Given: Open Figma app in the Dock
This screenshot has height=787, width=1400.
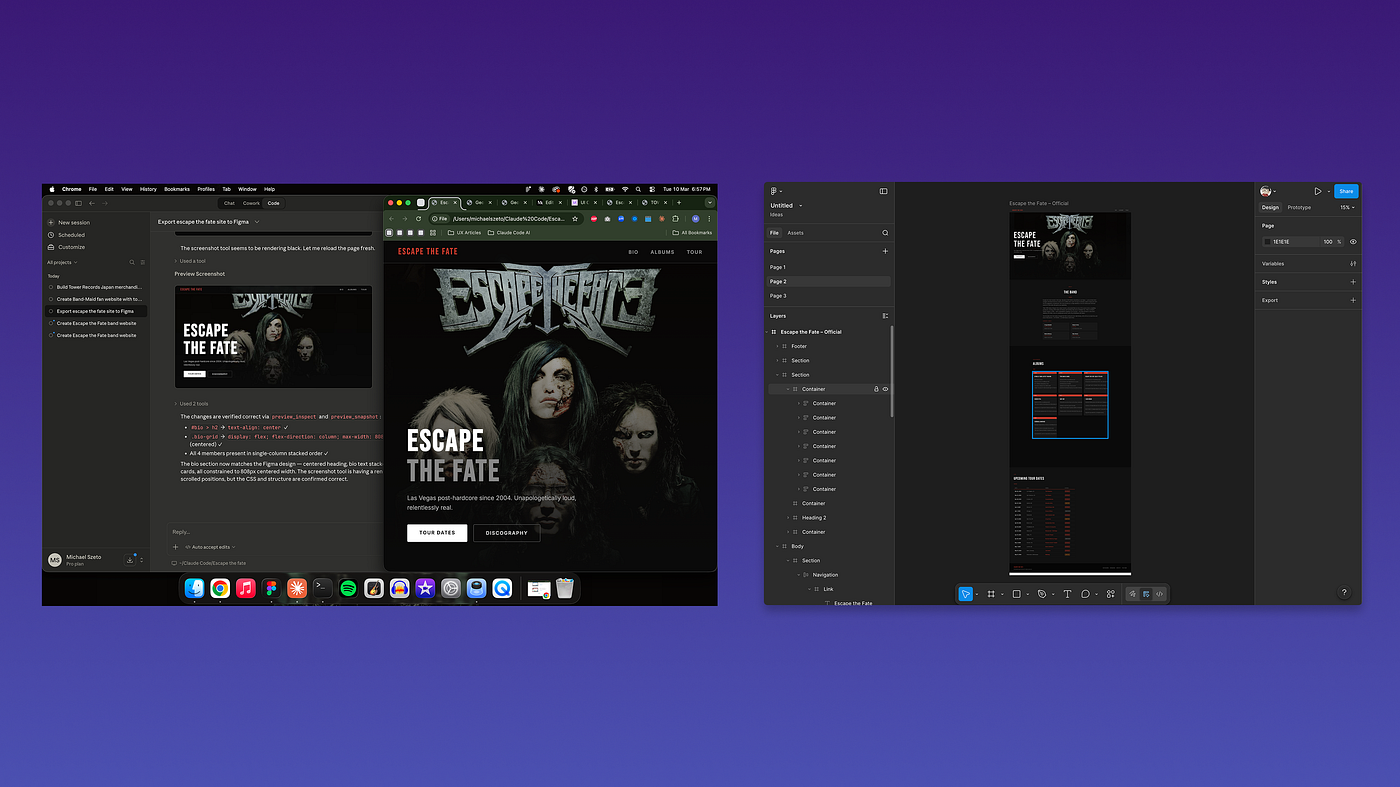Looking at the screenshot, I should coord(271,588).
